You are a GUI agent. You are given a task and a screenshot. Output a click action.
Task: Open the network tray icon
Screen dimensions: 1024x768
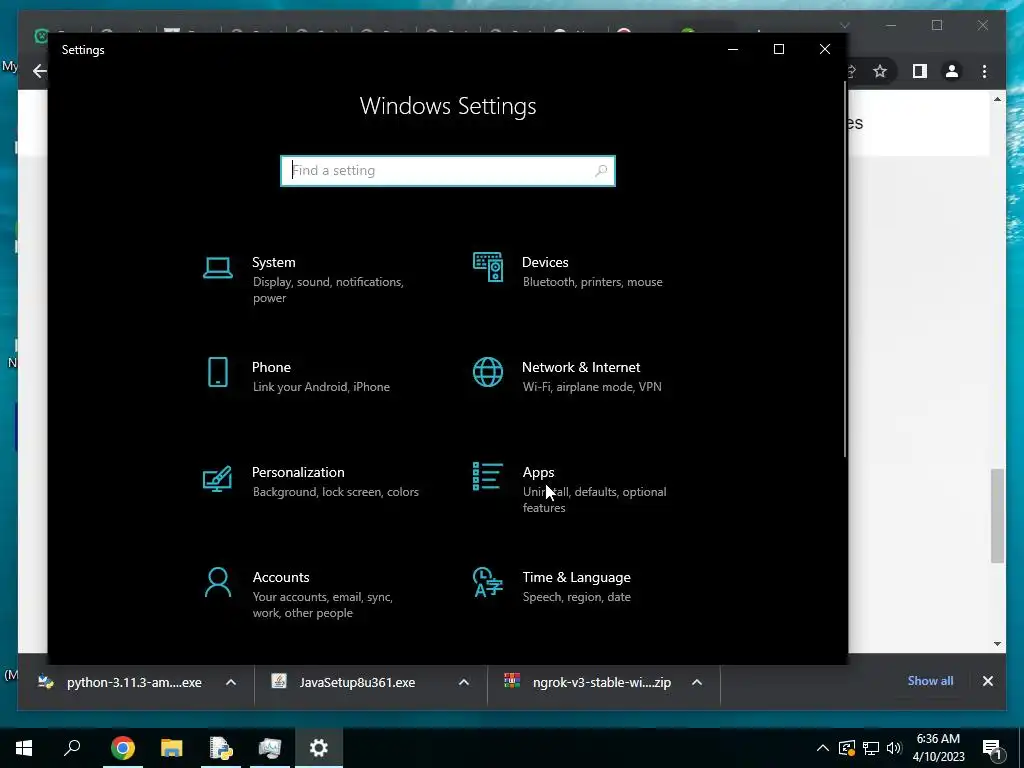pos(871,748)
